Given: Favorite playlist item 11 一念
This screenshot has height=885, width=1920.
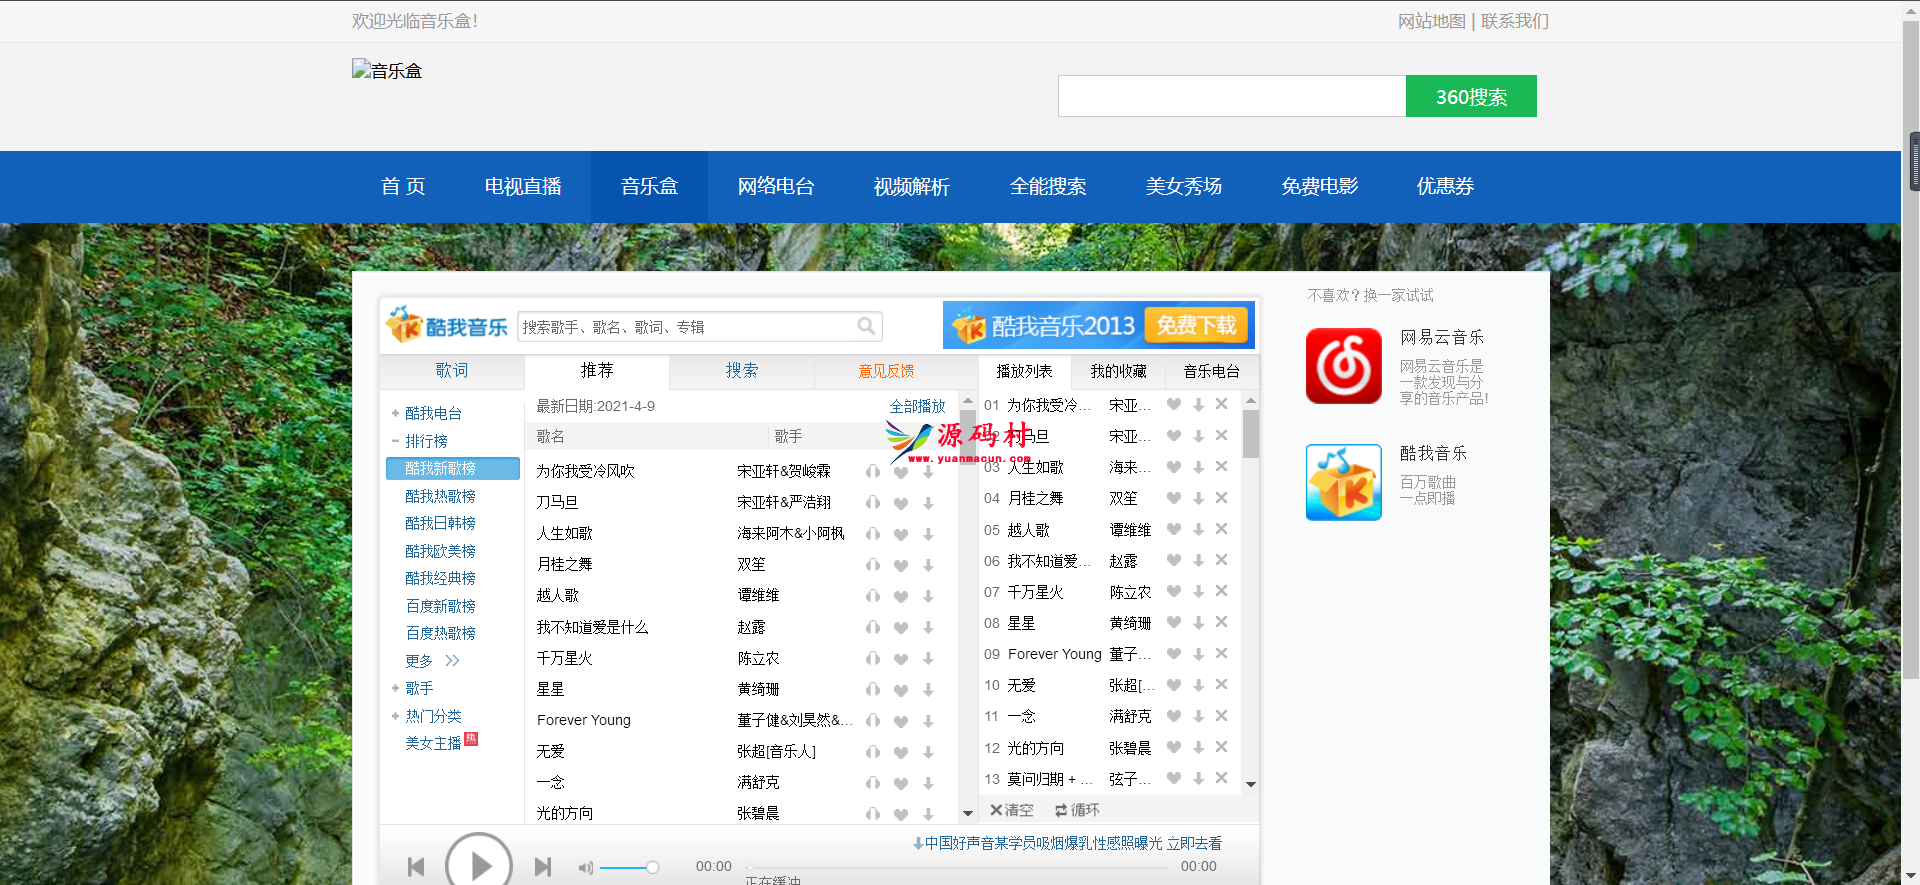Looking at the screenshot, I should pyautogui.click(x=1174, y=716).
